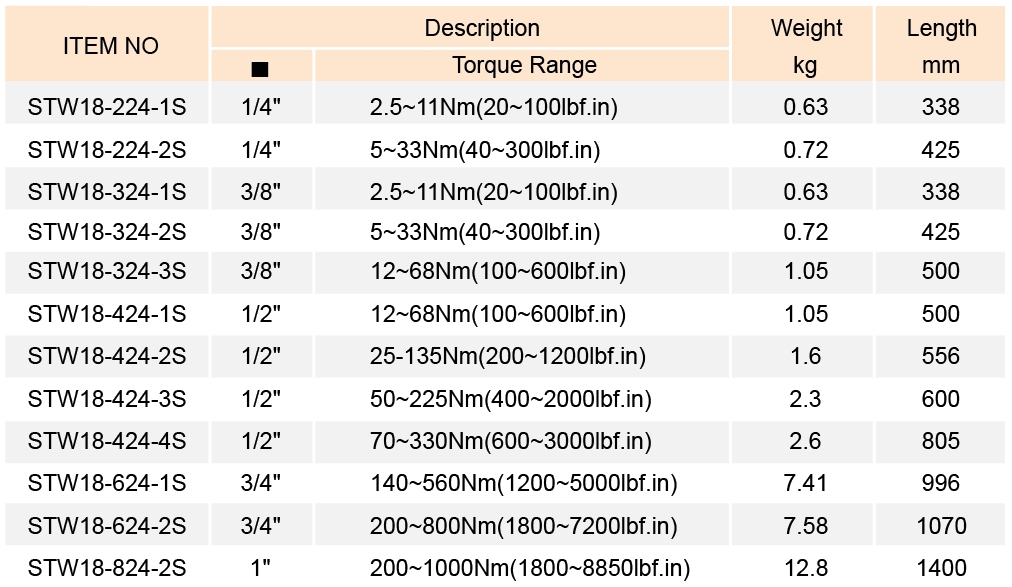The width and height of the screenshot is (1012, 587).
Task: Select the STW18-324-3S item cell
Action: click(x=107, y=271)
